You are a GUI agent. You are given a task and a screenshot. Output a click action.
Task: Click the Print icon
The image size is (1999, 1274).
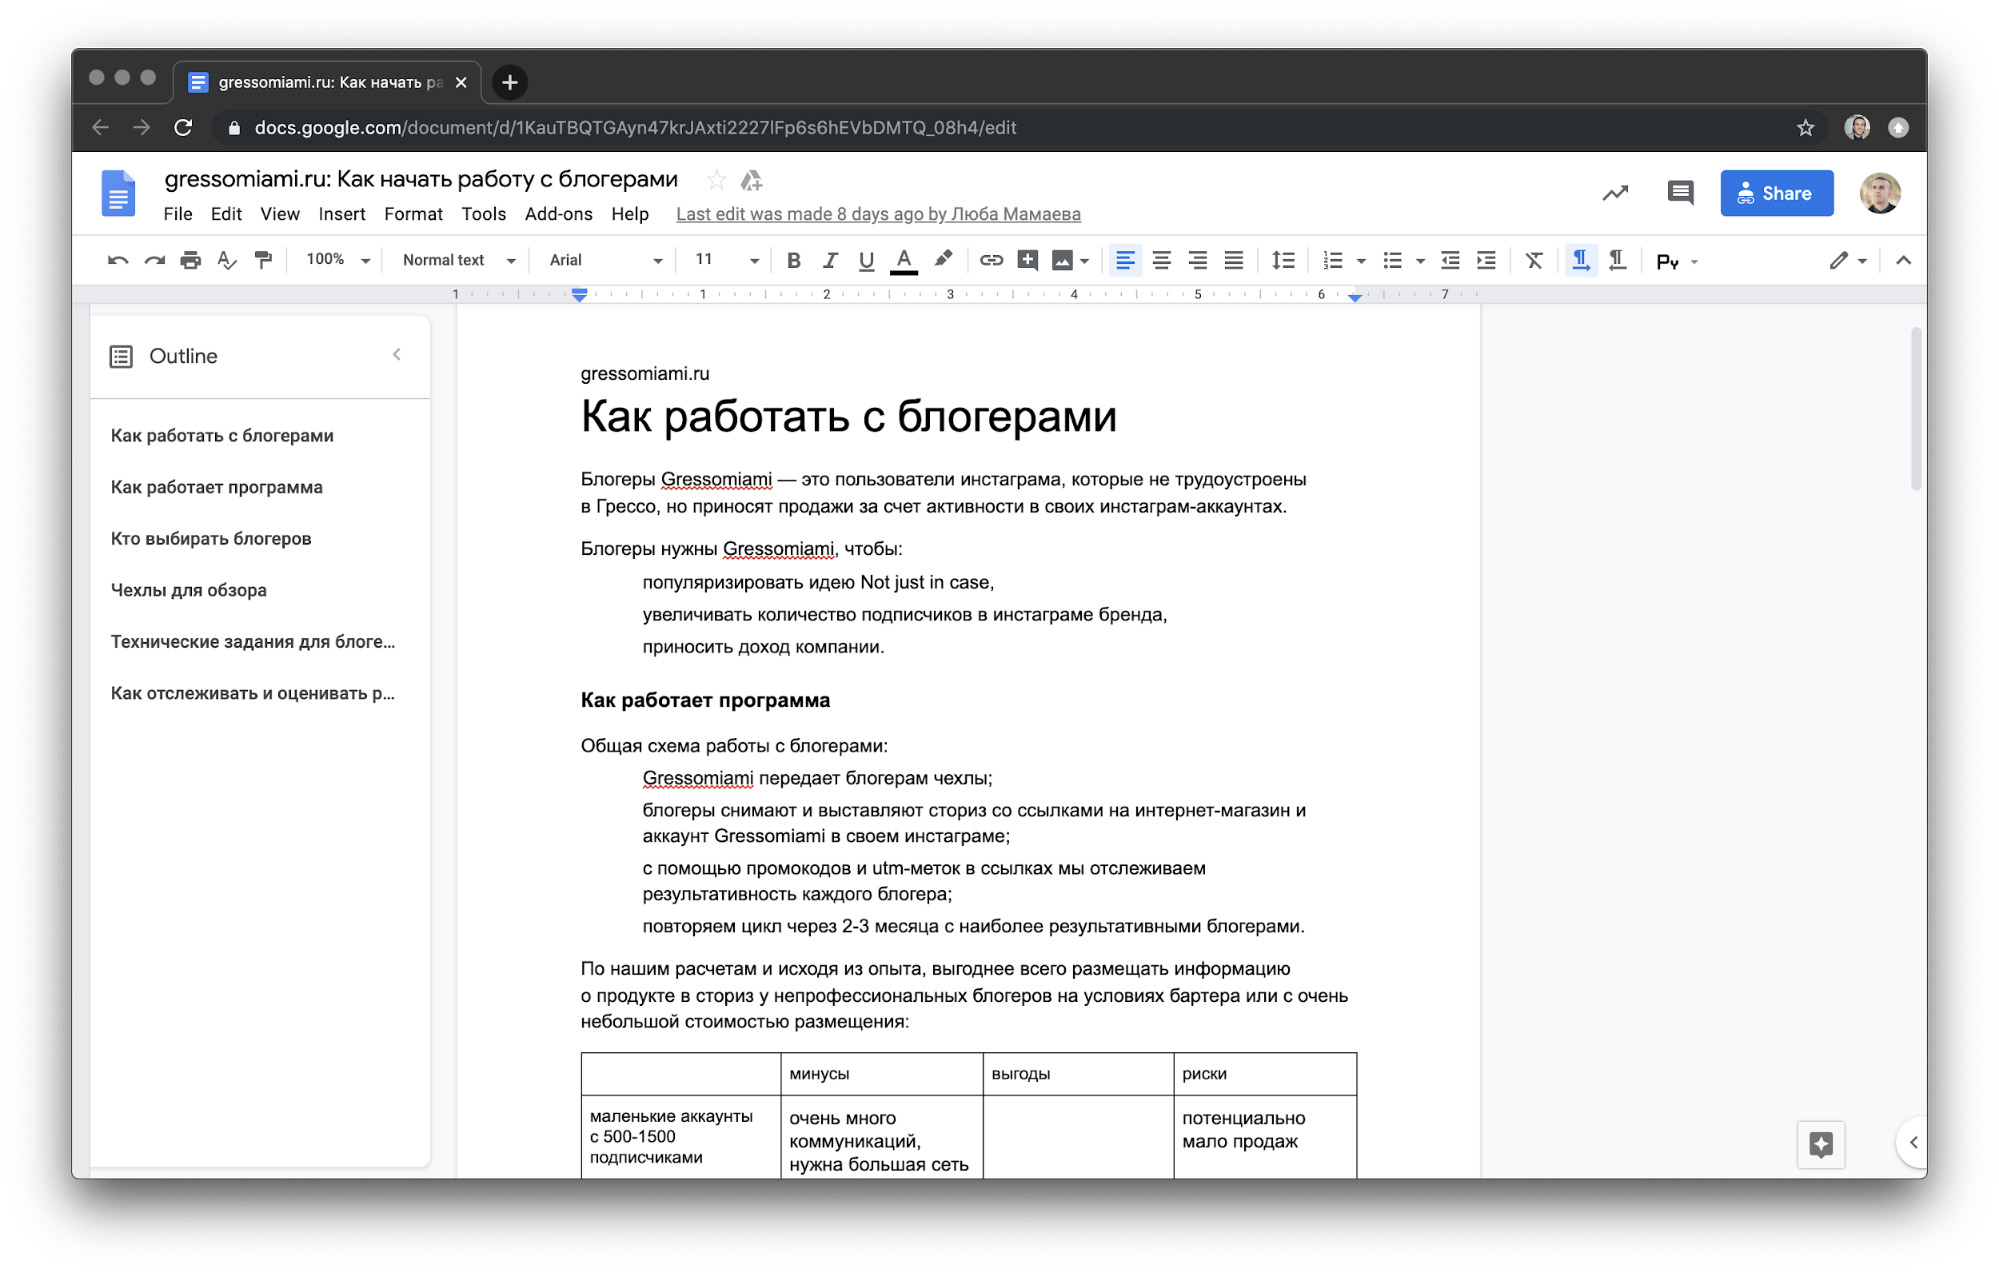(190, 261)
